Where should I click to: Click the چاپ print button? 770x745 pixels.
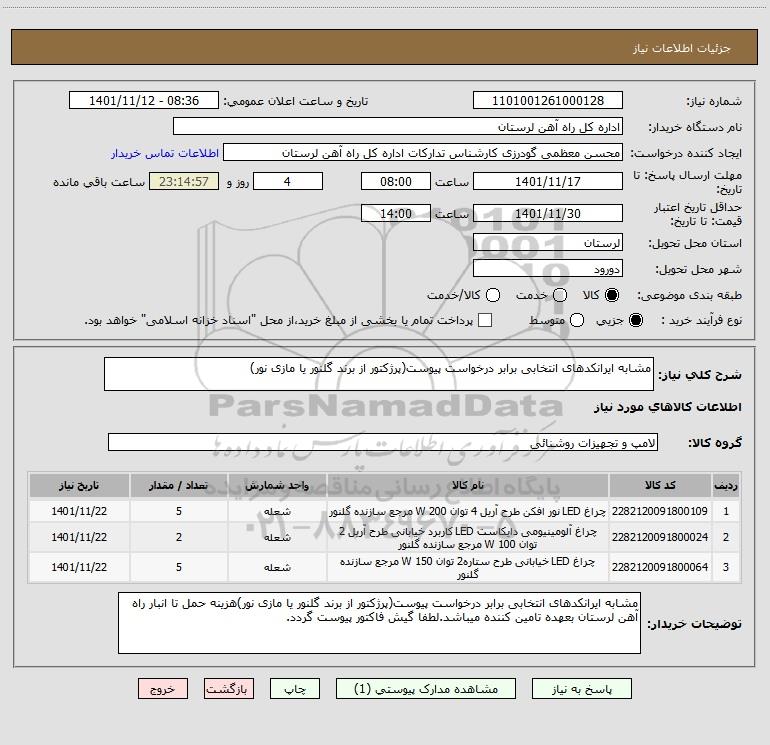295,689
